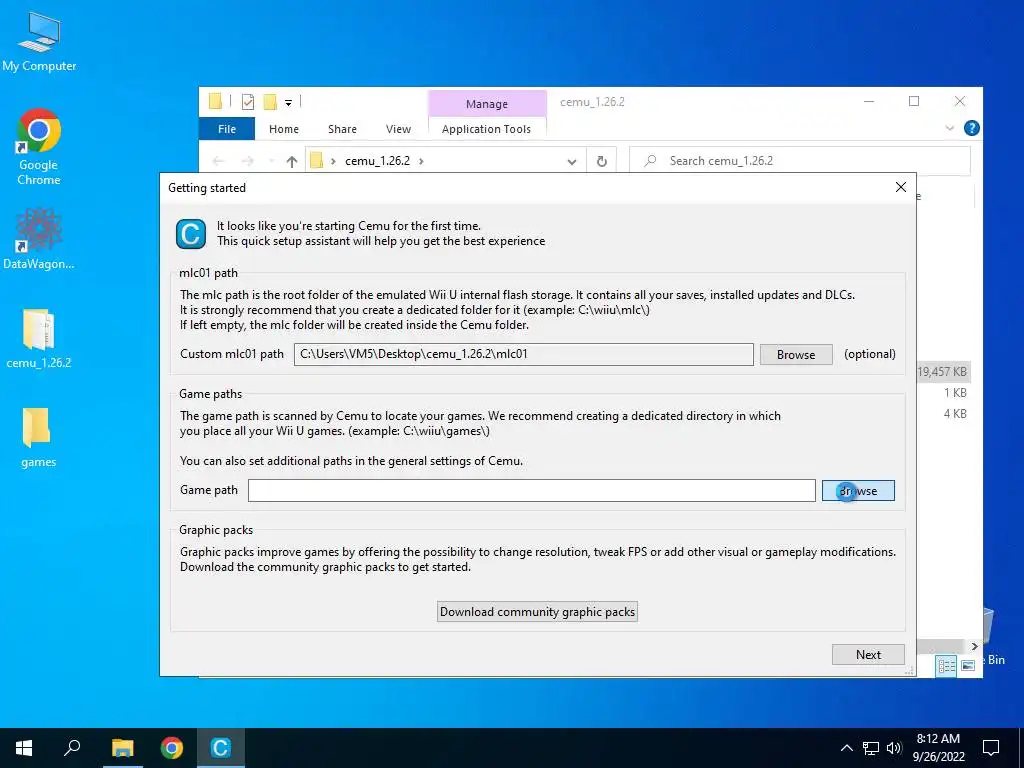Open the My Computer desktop icon
This screenshot has height=768, width=1024.
coord(39,41)
